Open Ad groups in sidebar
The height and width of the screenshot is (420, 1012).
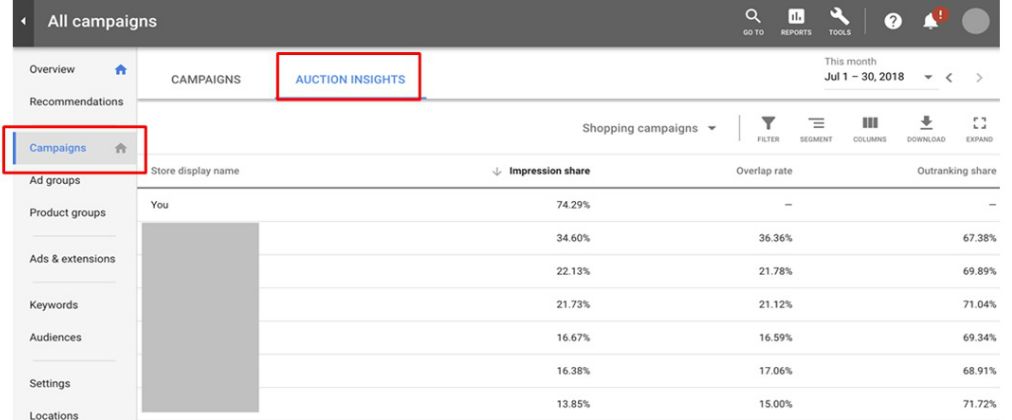click(55, 180)
